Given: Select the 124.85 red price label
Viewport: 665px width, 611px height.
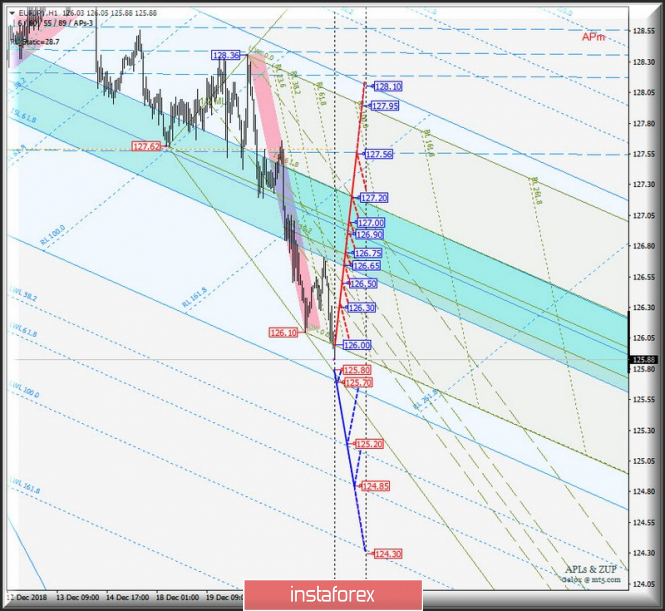Looking at the screenshot, I should click(x=375, y=486).
